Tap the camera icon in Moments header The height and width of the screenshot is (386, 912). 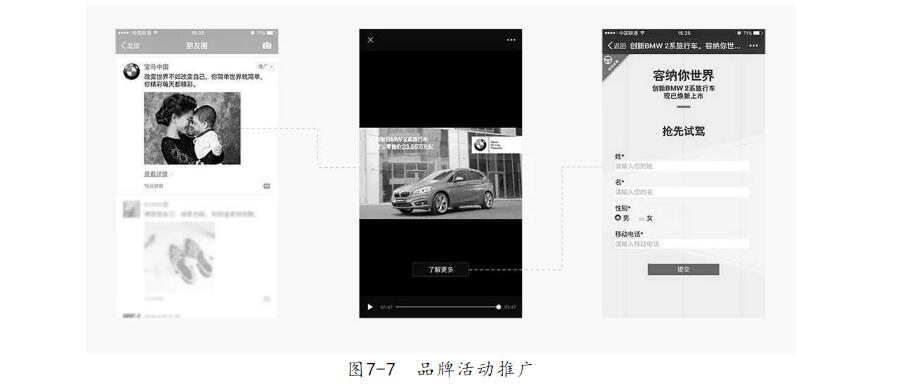click(266, 45)
